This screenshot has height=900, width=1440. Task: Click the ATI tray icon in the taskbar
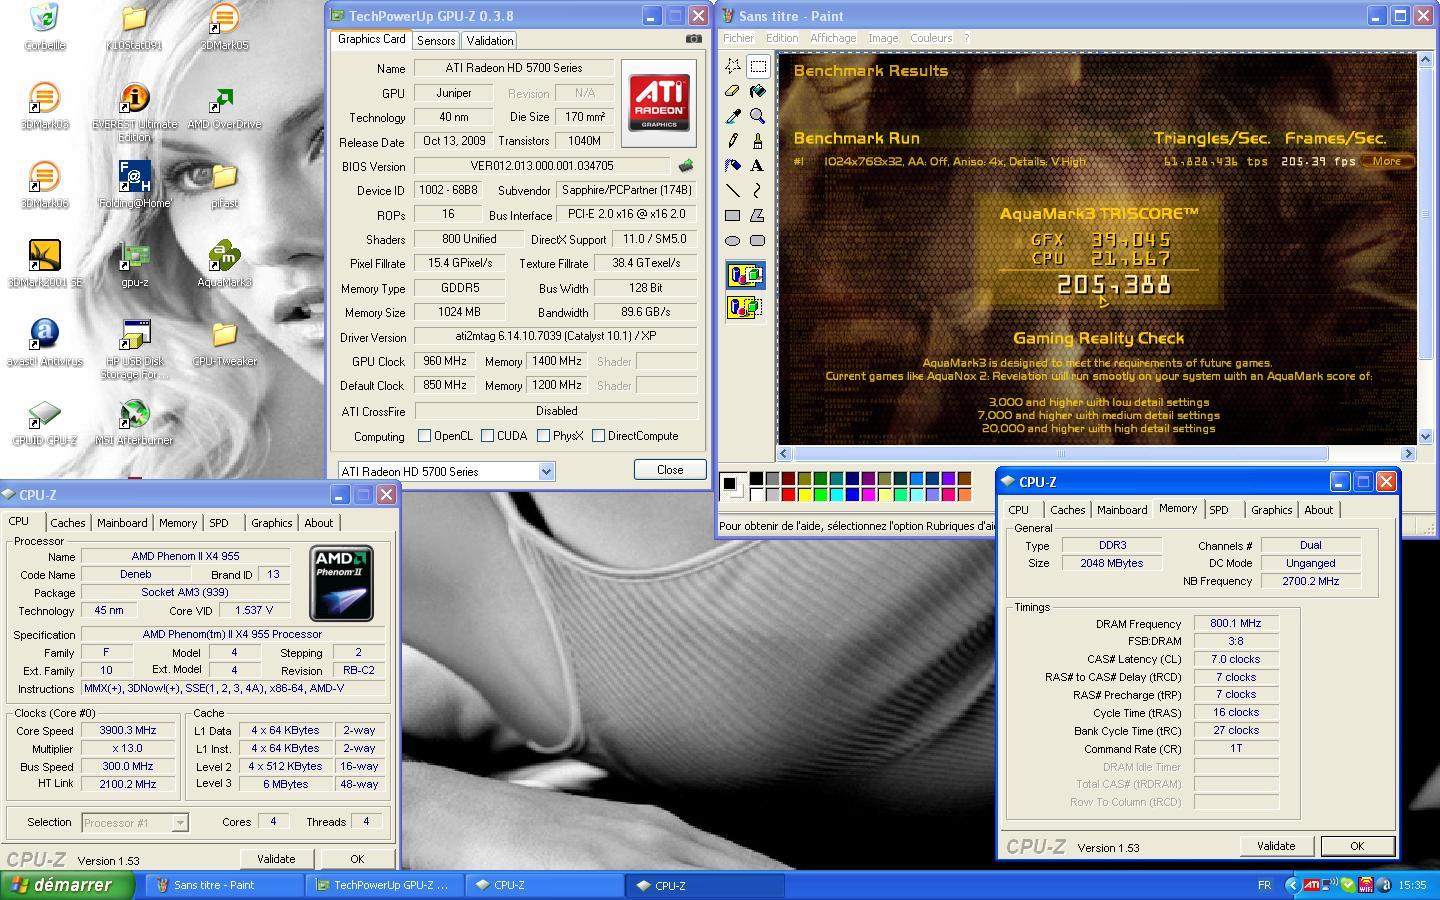pos(1311,885)
